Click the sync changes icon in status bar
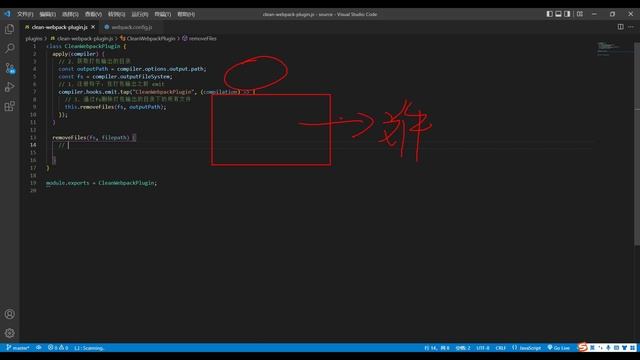 39,348
